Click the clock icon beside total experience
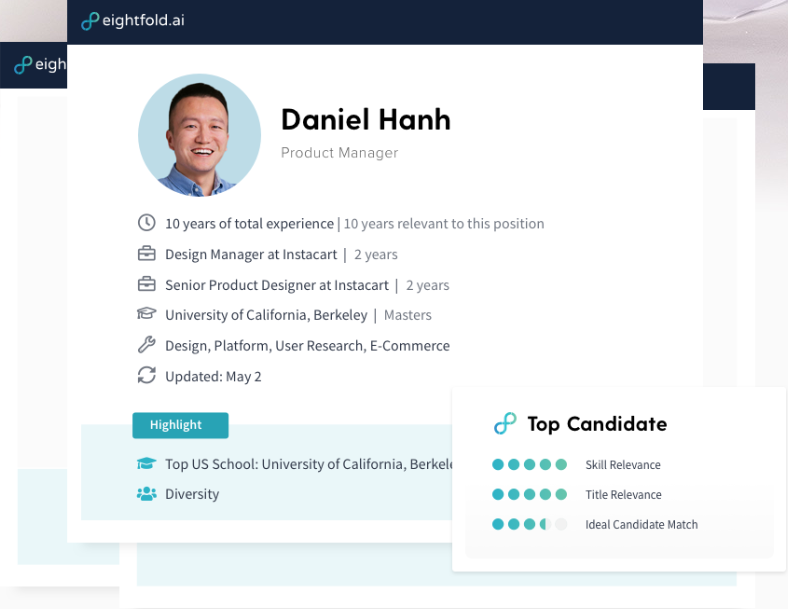Screen dimensions: 788x609 click(x=147, y=223)
